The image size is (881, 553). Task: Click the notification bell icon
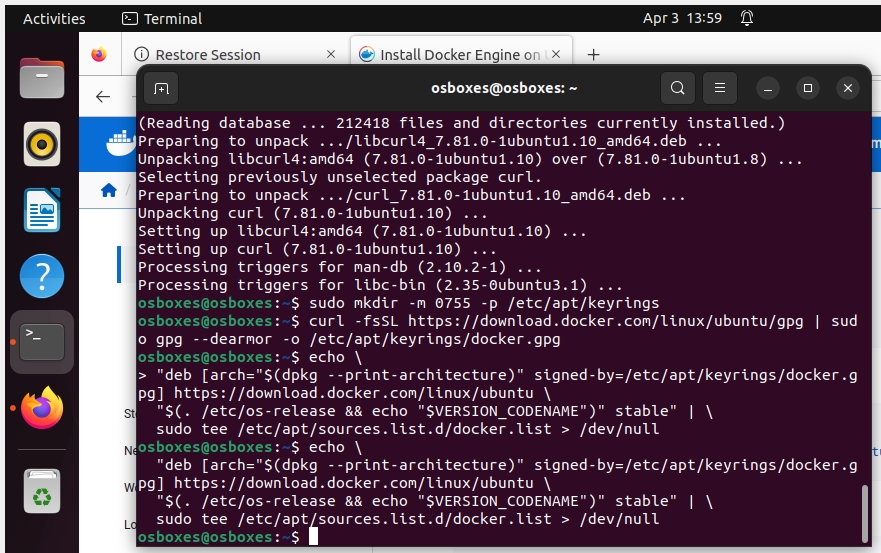(x=747, y=19)
